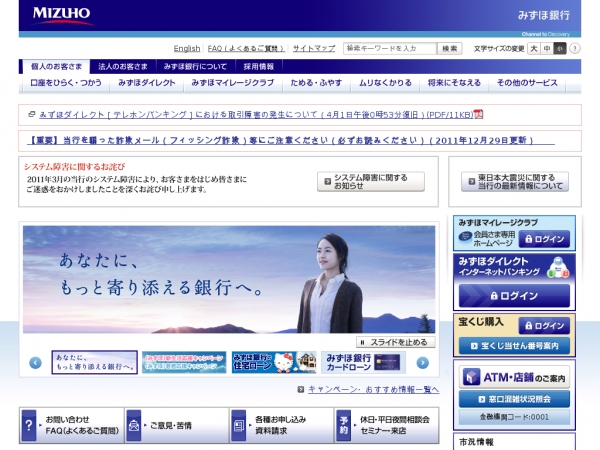Open 窓口混雑状況照会 button
600x450 pixels.
pyautogui.click(x=514, y=399)
